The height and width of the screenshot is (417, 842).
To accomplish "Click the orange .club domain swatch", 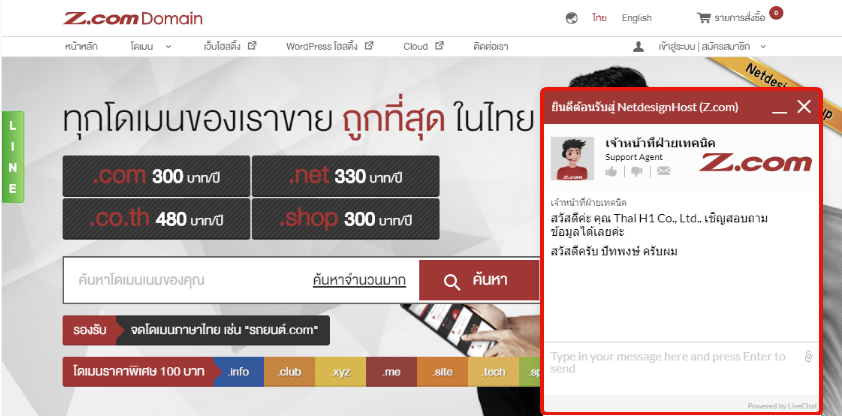I will click(x=289, y=371).
